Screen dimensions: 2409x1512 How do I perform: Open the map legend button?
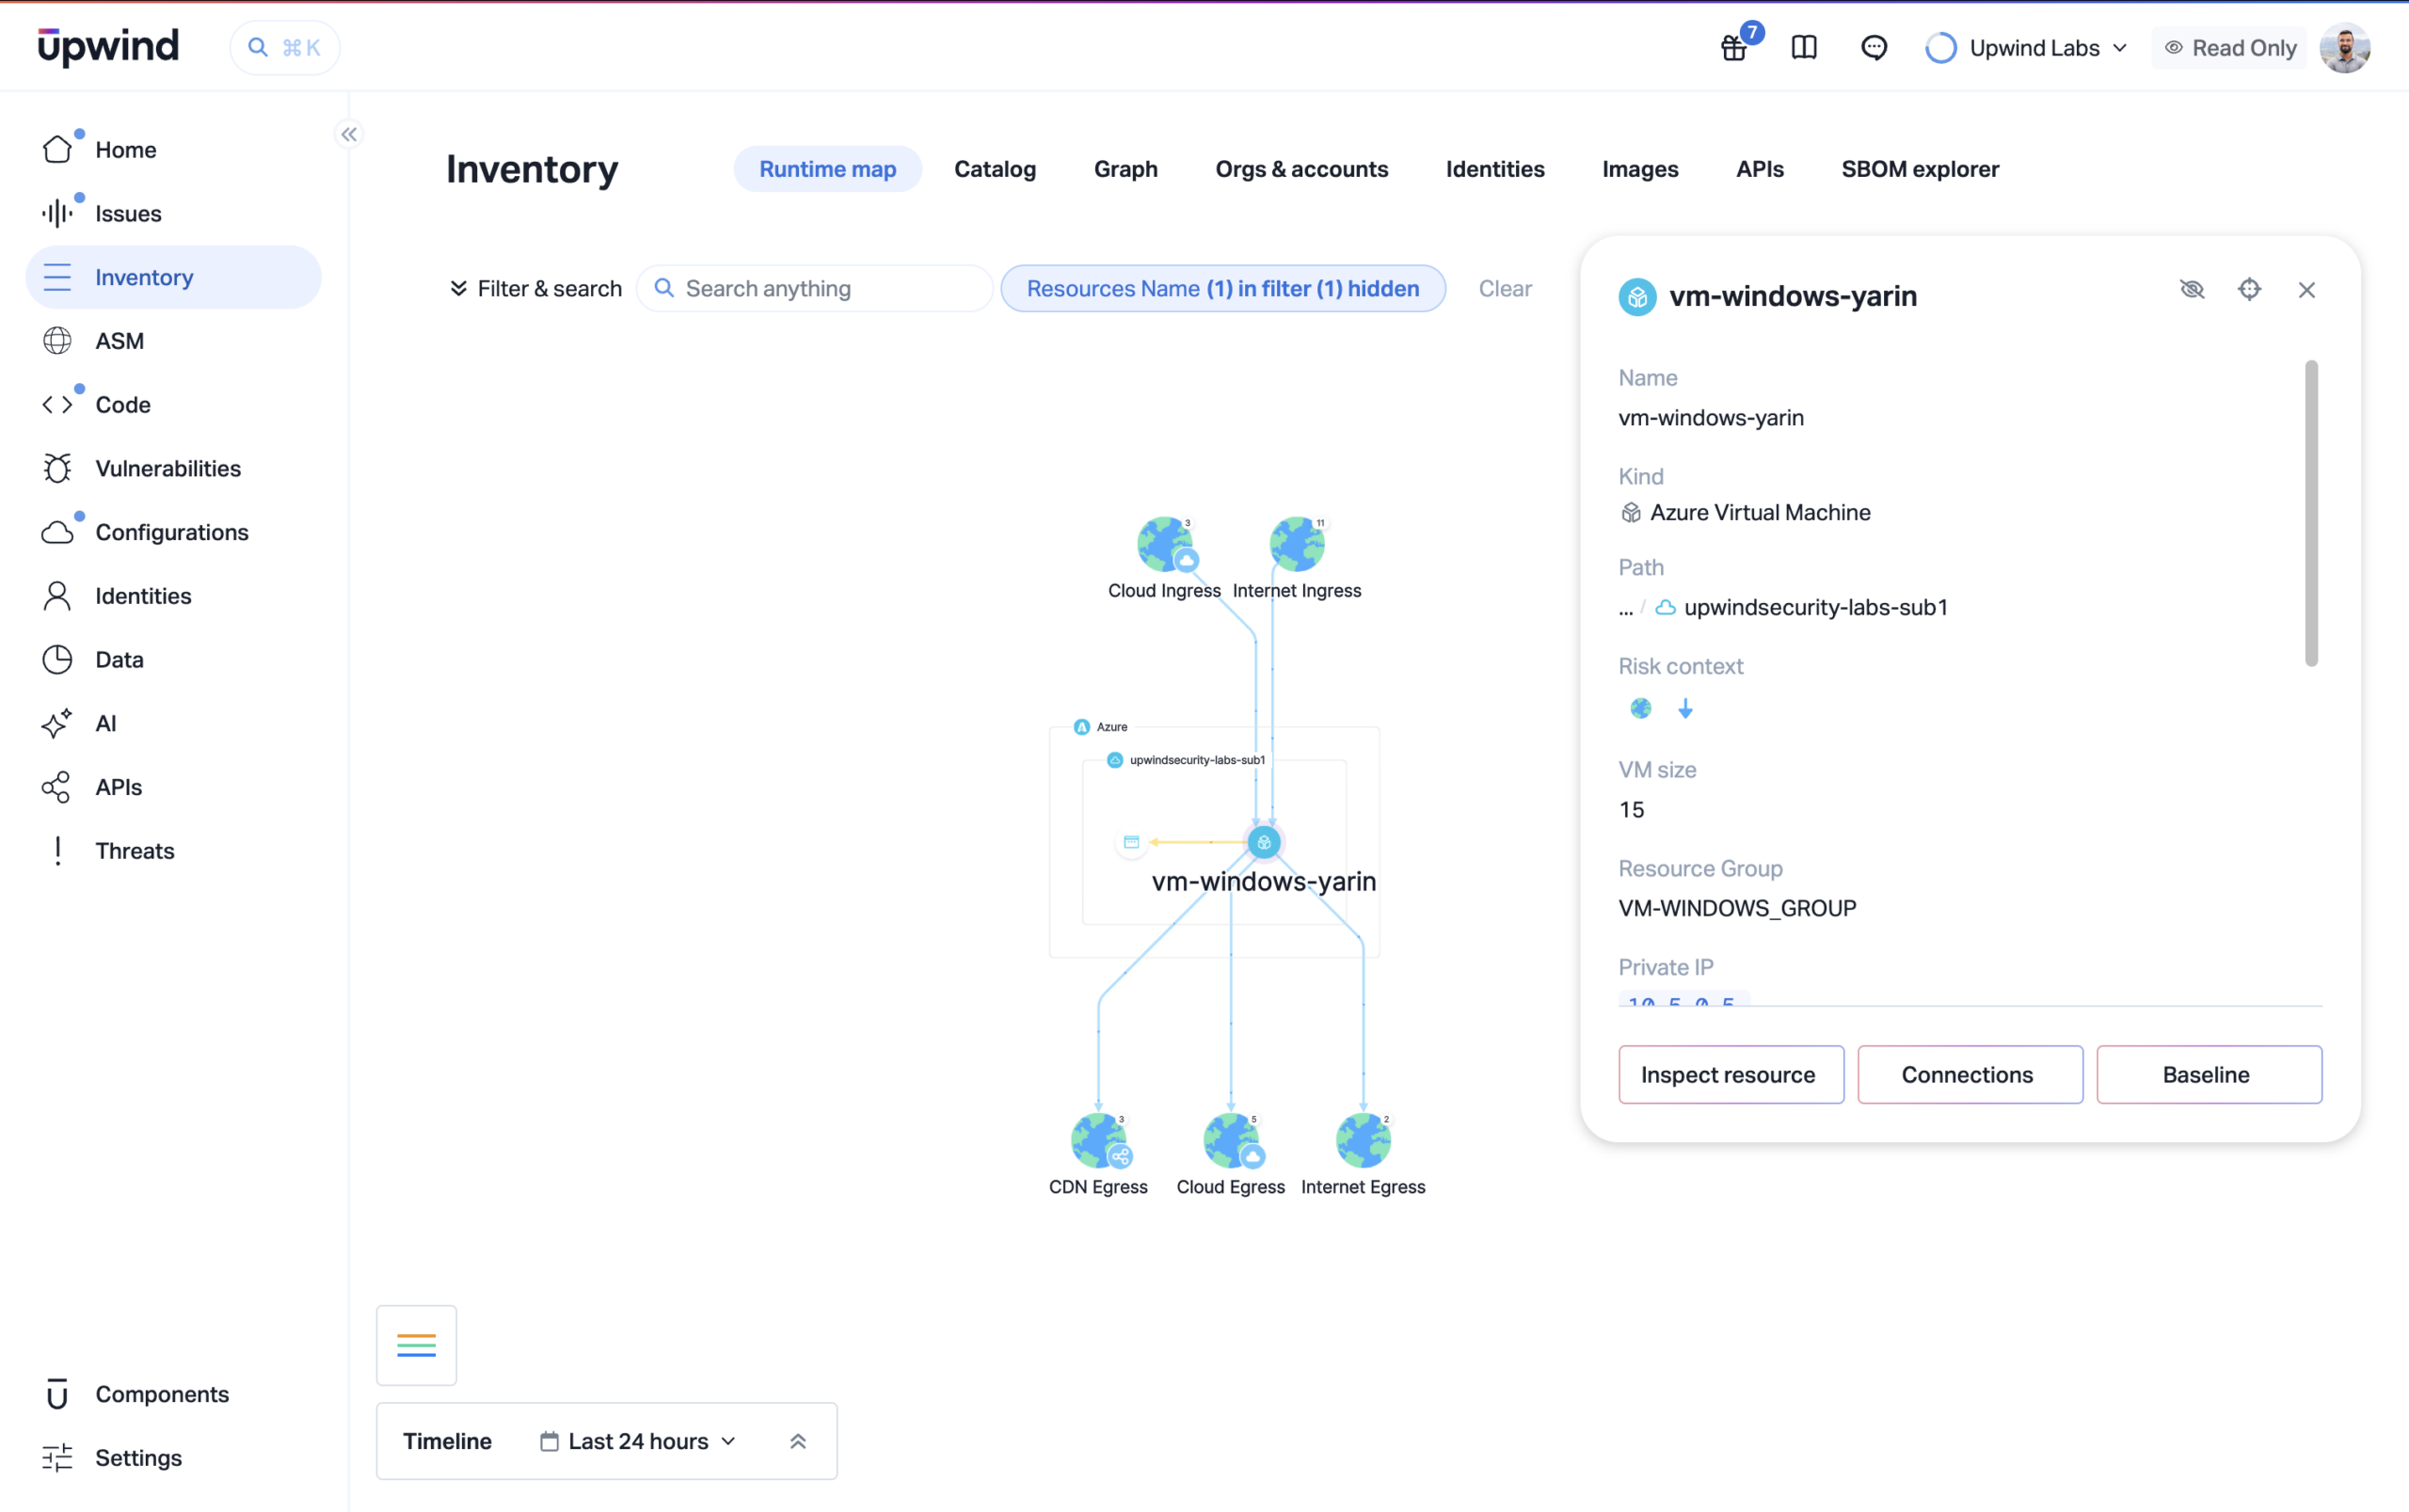[x=416, y=1345]
